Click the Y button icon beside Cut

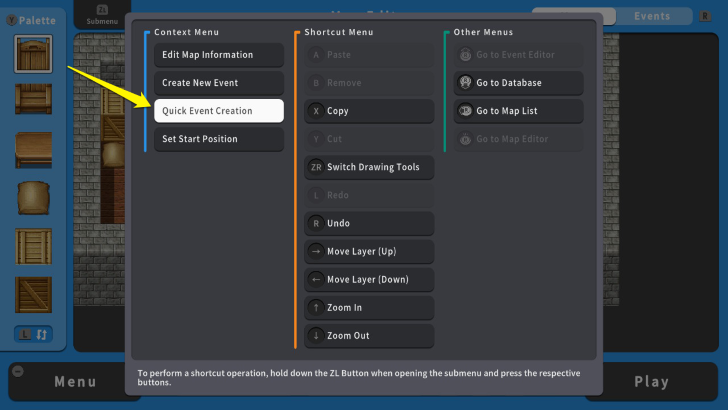[316, 139]
